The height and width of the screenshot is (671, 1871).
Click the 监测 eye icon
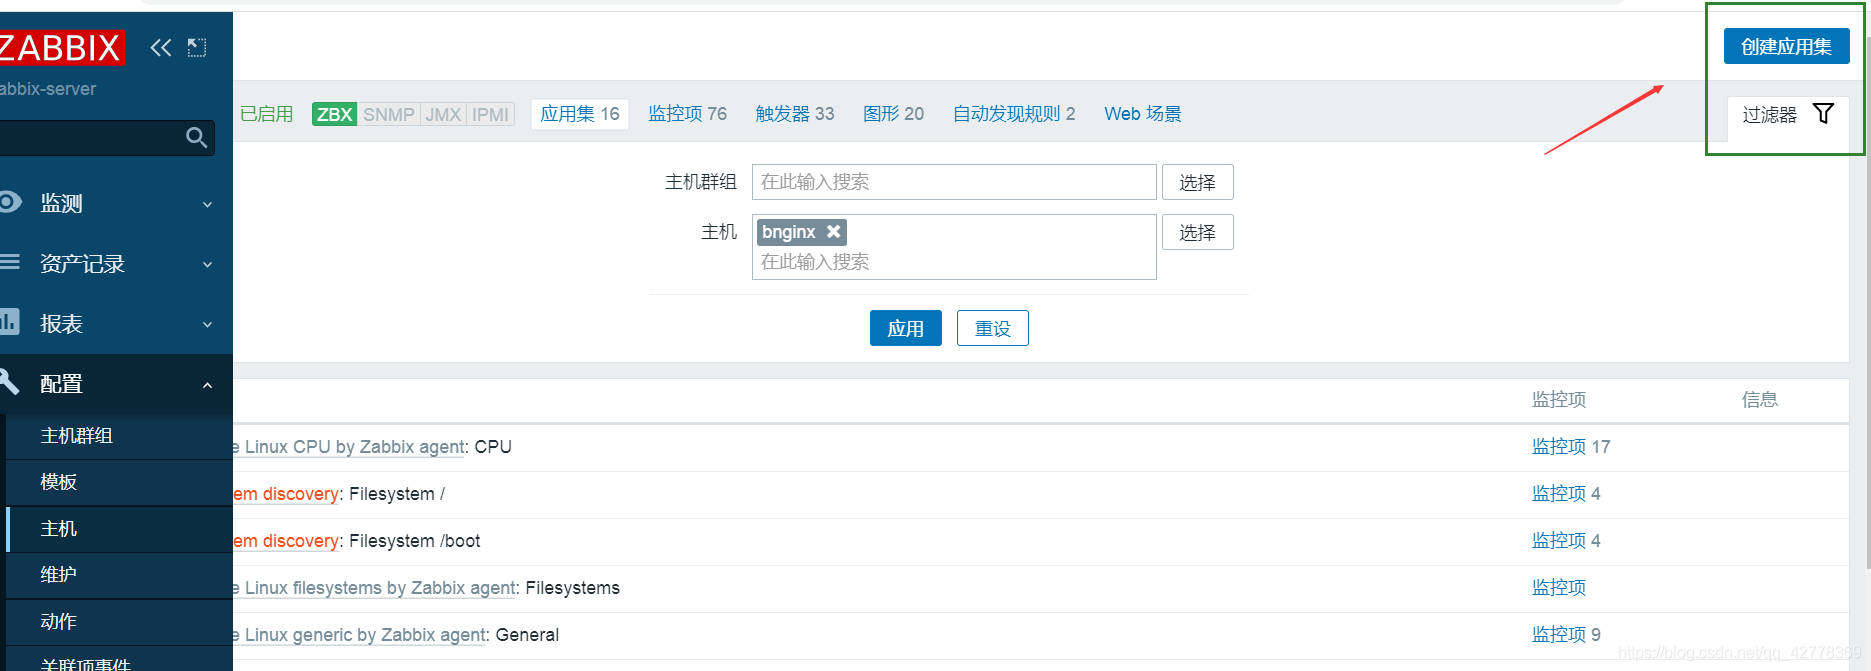(x=10, y=202)
